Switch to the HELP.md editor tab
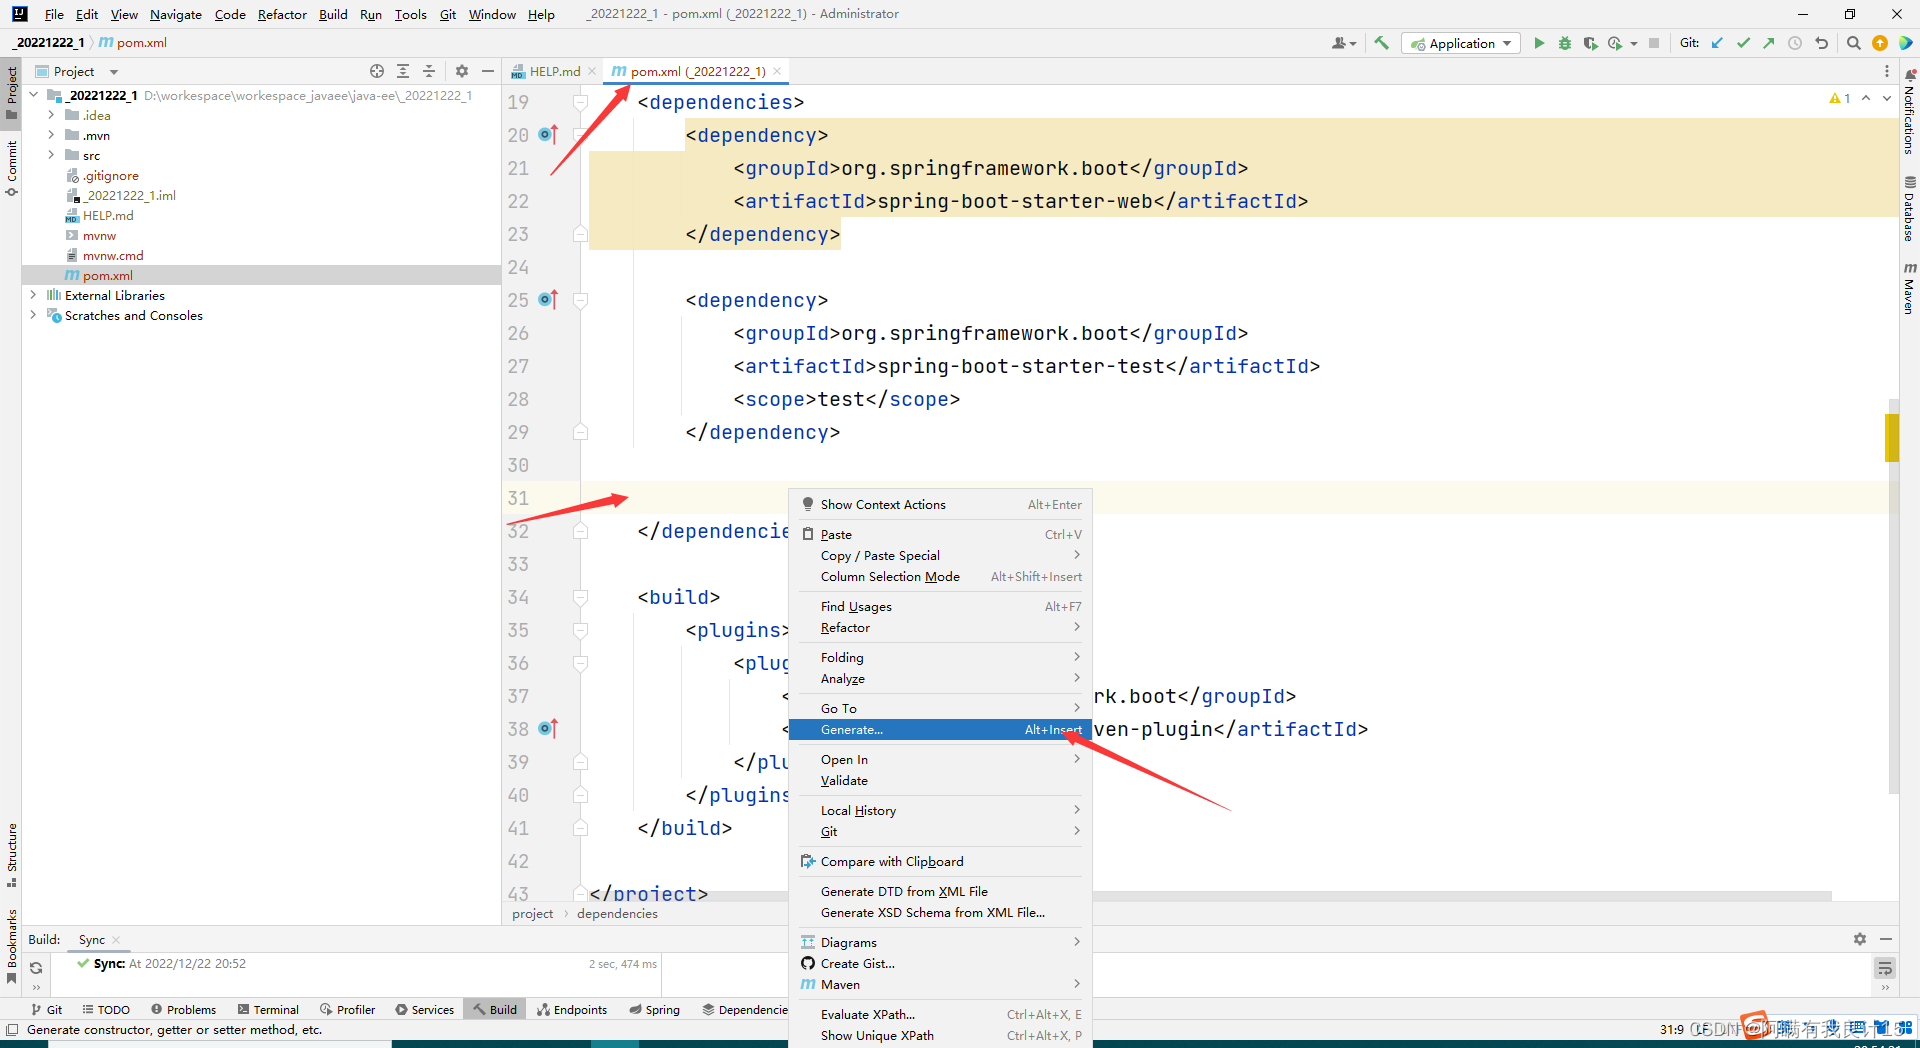This screenshot has width=1920, height=1048. (553, 71)
